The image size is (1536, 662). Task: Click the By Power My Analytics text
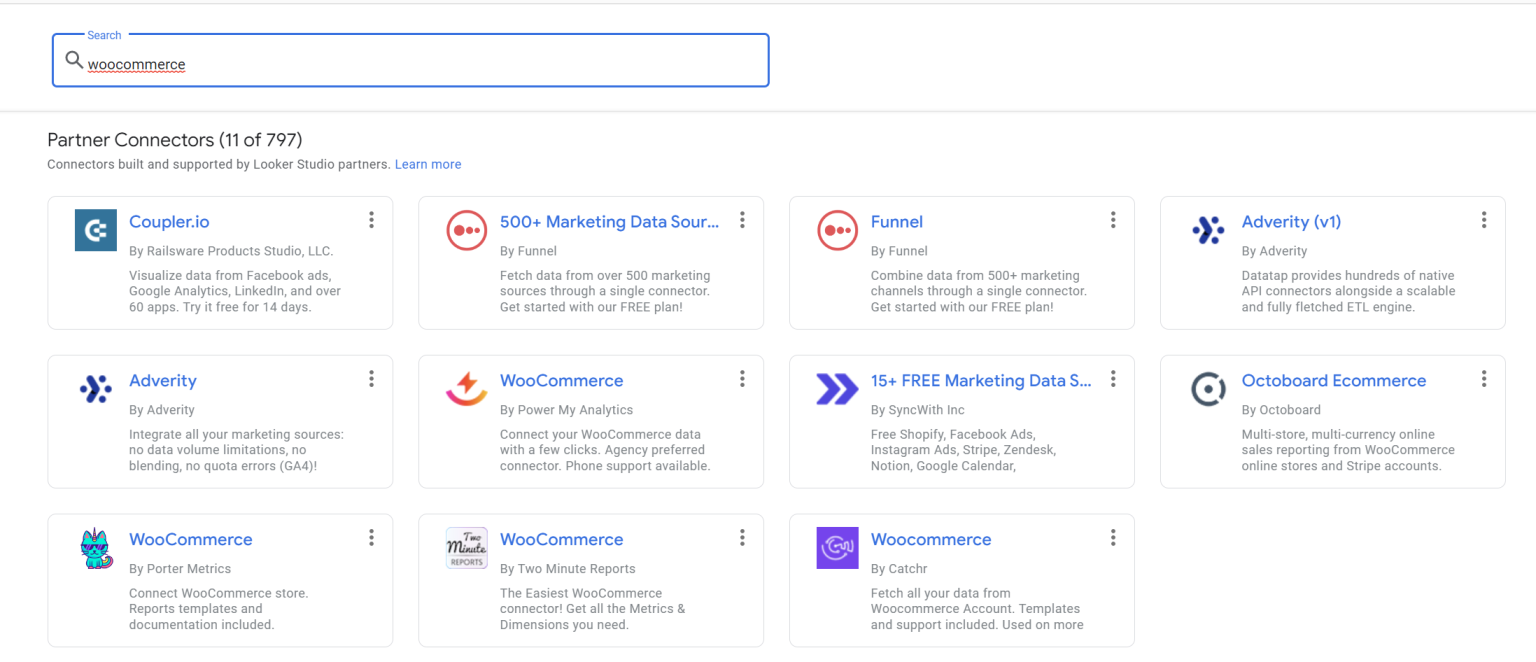(x=566, y=410)
